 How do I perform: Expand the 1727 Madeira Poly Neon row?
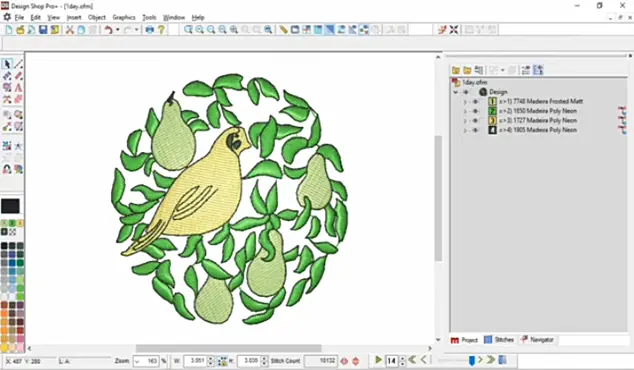[465, 121]
